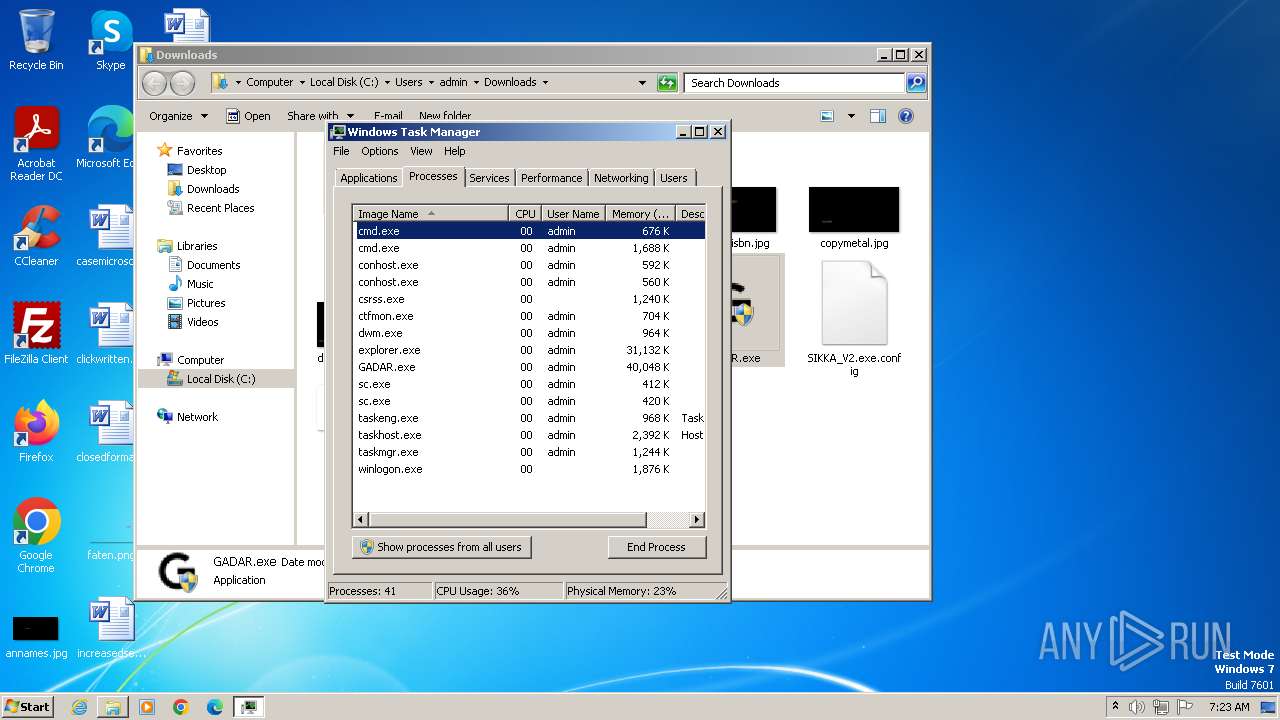
Task: Click the Edge taskbar icon
Action: click(x=215, y=707)
